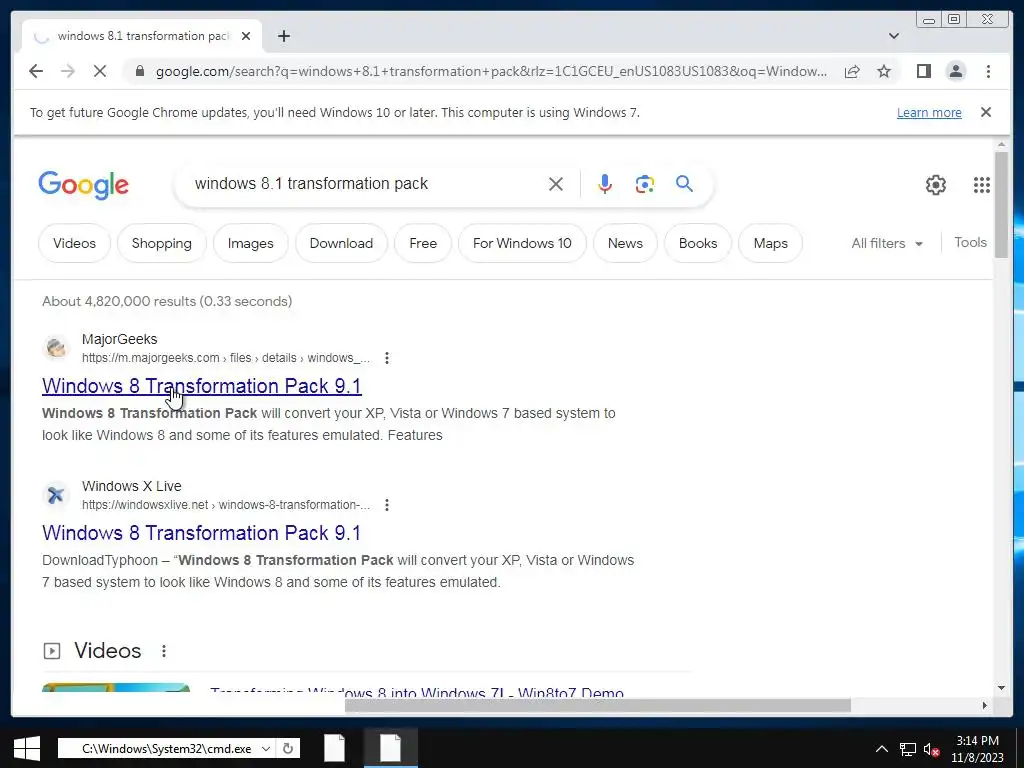Open the Chrome side panel
Image resolution: width=1024 pixels, height=768 pixels.
(x=923, y=71)
